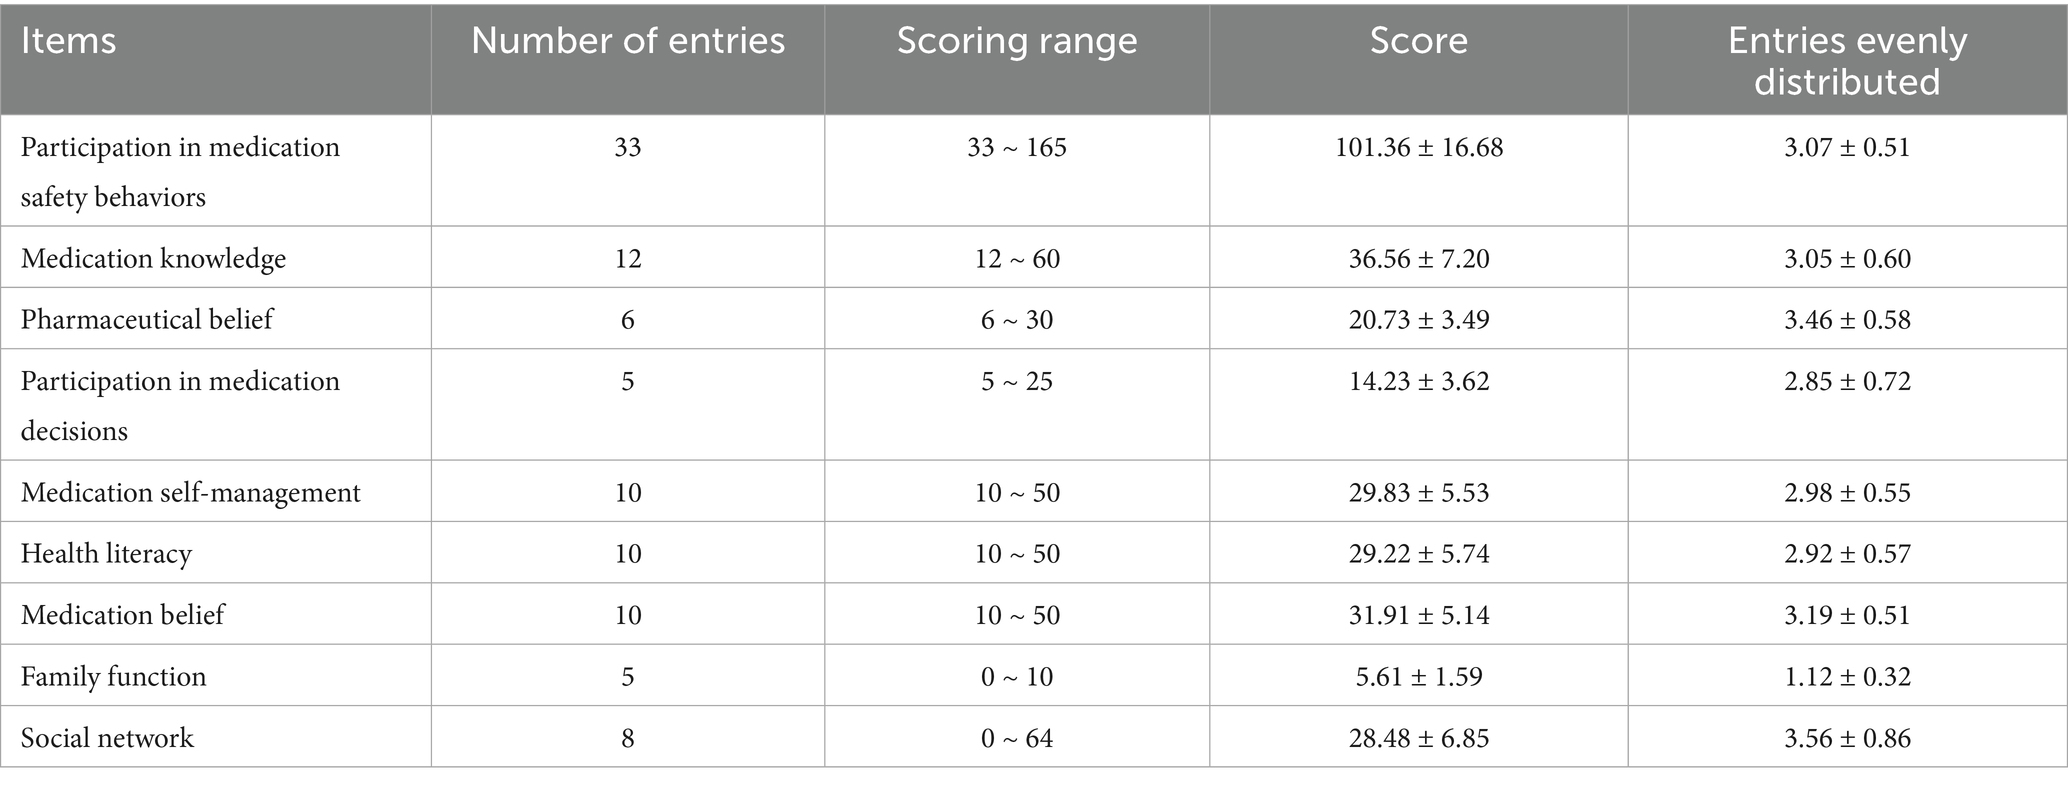Click the "Entries evenly distributed" header
The height and width of the screenshot is (785, 2068).
pos(1847,61)
